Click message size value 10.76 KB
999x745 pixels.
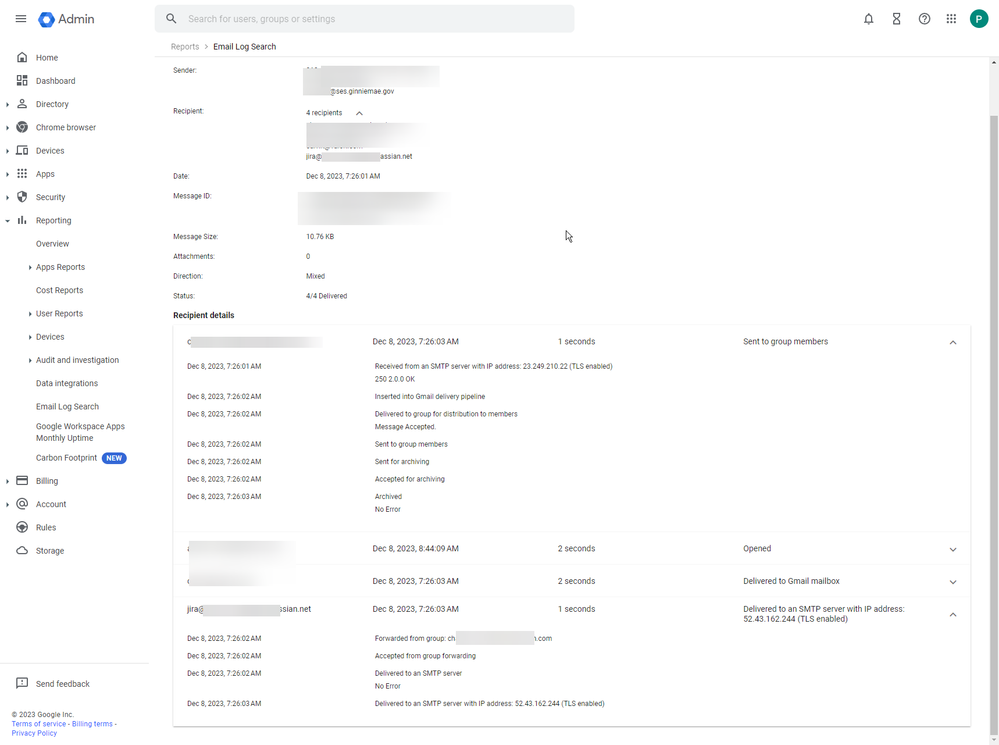320,236
